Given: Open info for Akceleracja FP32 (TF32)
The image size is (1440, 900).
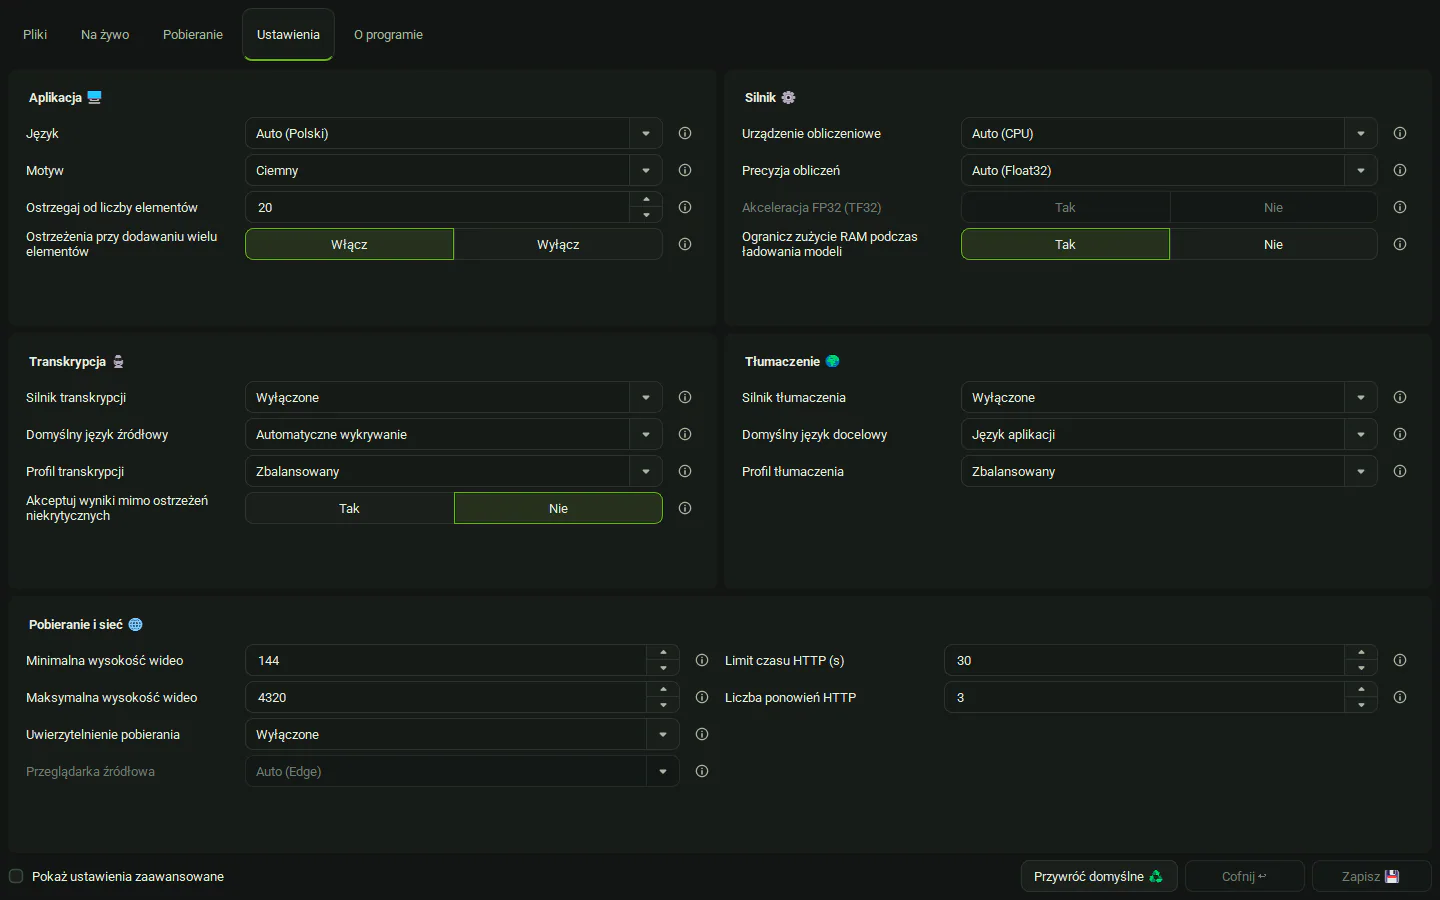Looking at the screenshot, I should pyautogui.click(x=1400, y=207).
